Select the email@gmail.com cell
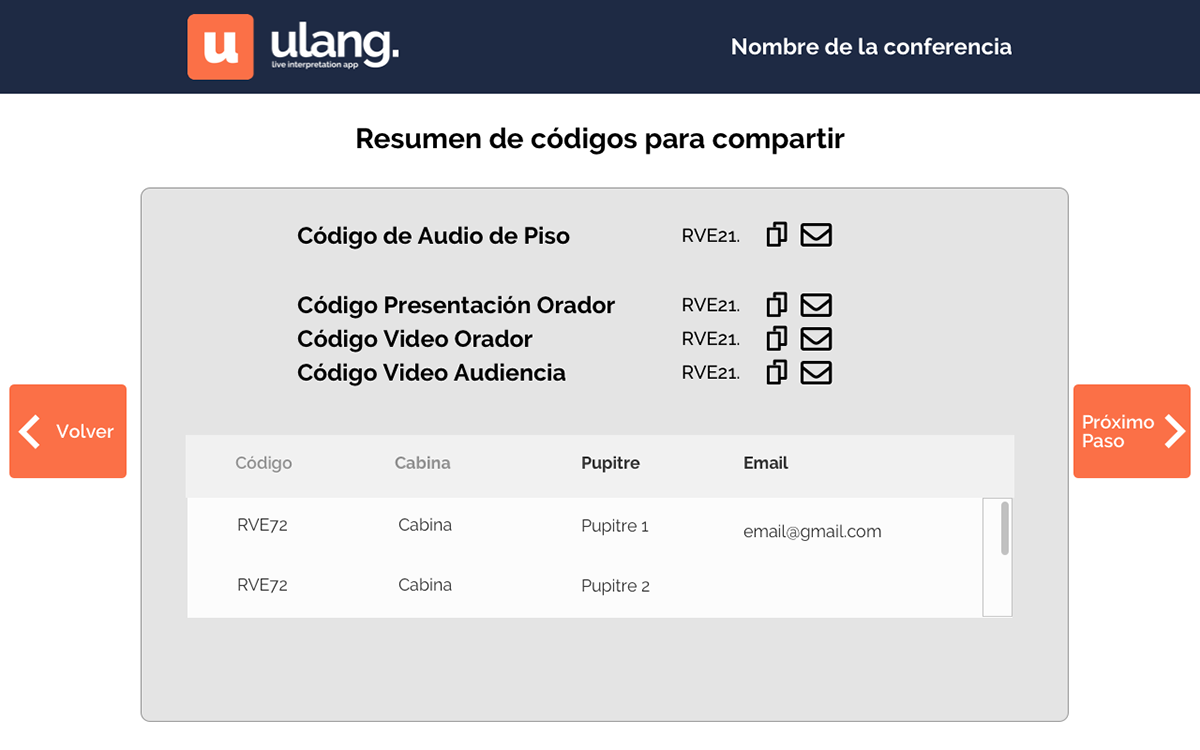This screenshot has width=1200, height=750. click(x=812, y=532)
